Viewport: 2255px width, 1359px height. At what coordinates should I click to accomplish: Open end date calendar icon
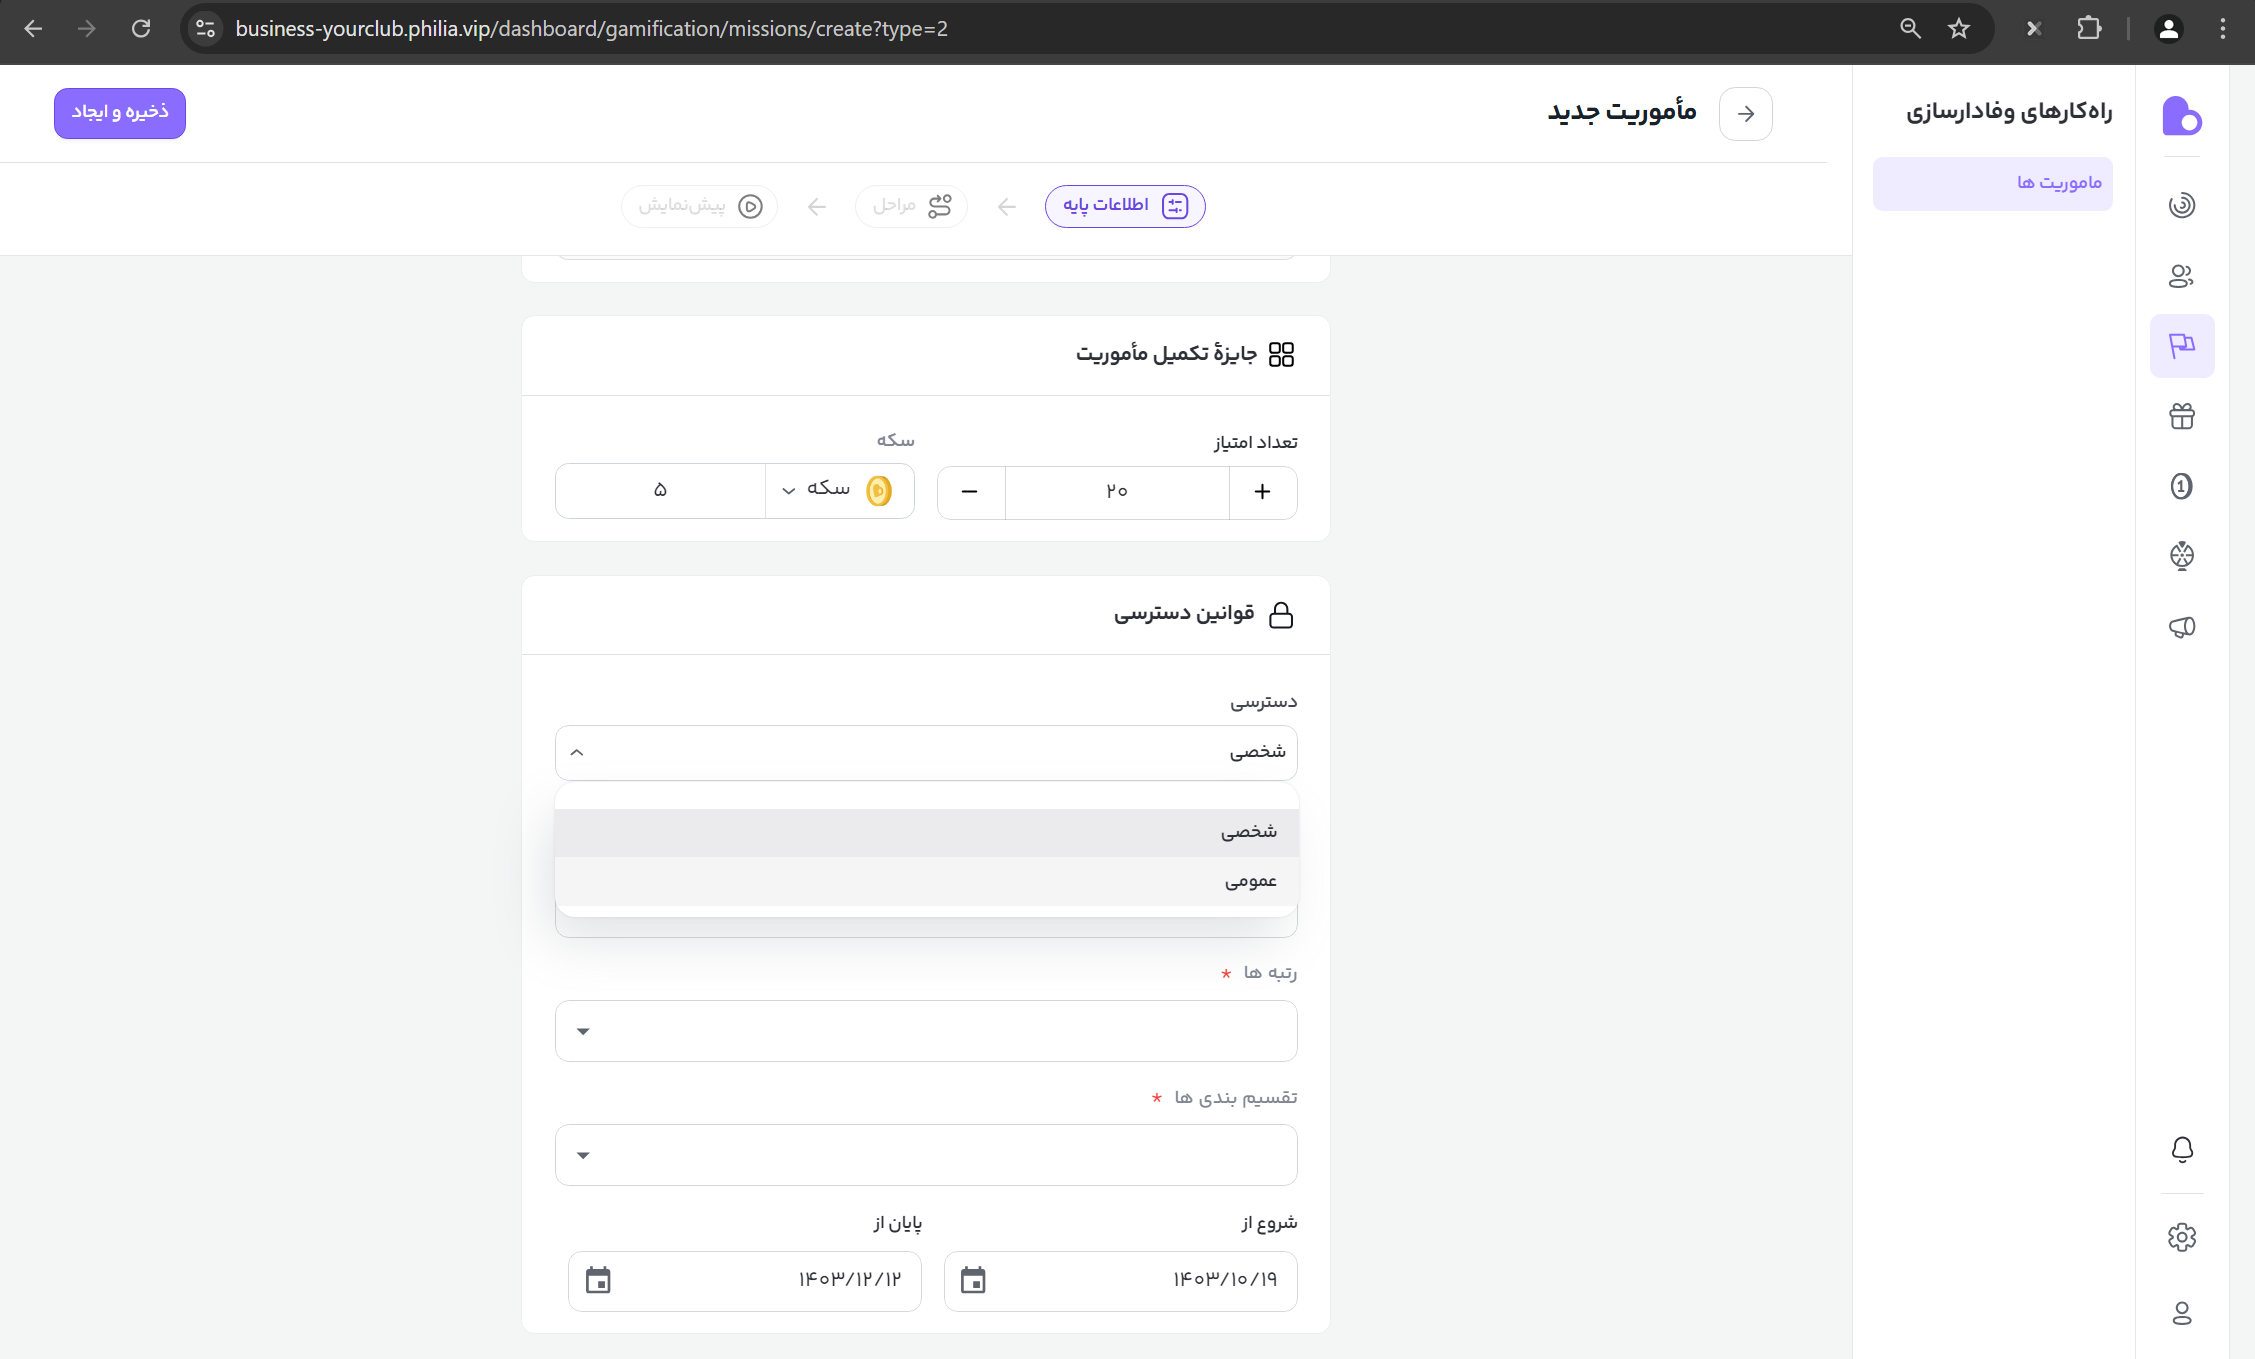(x=598, y=1280)
